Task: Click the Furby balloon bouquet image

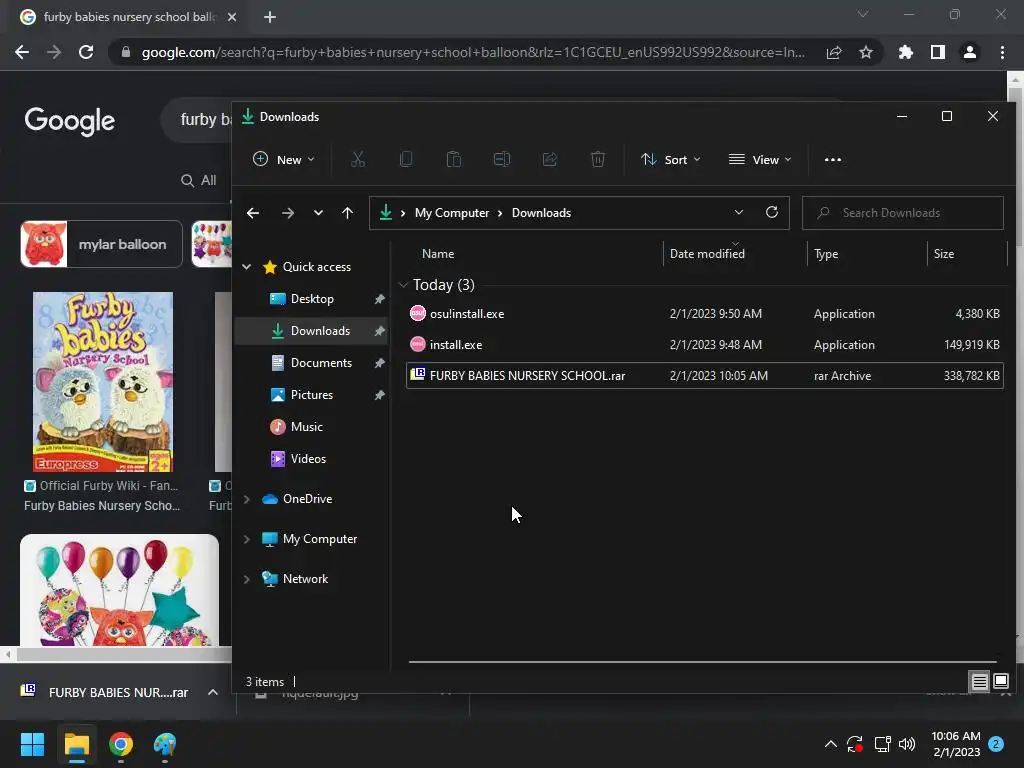Action: click(x=120, y=590)
